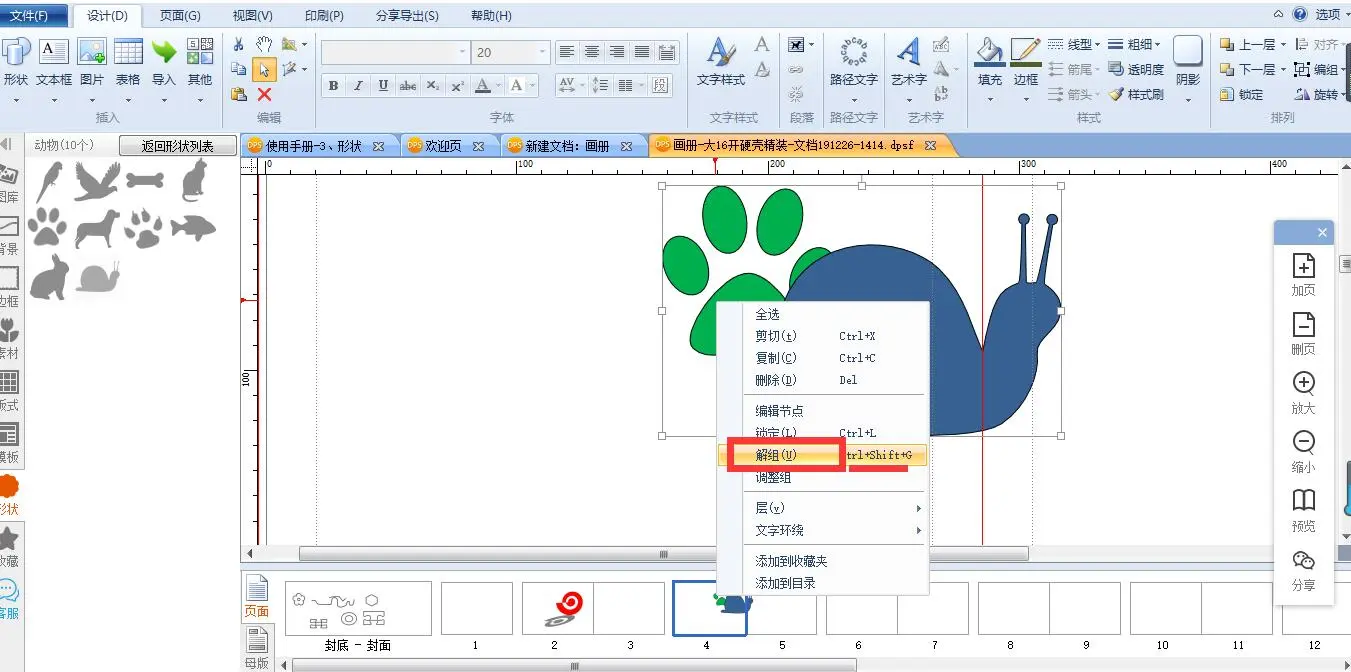This screenshot has width=1351, height=672.
Task: Click the 透明度 transparency tool
Action: [x=1136, y=70]
